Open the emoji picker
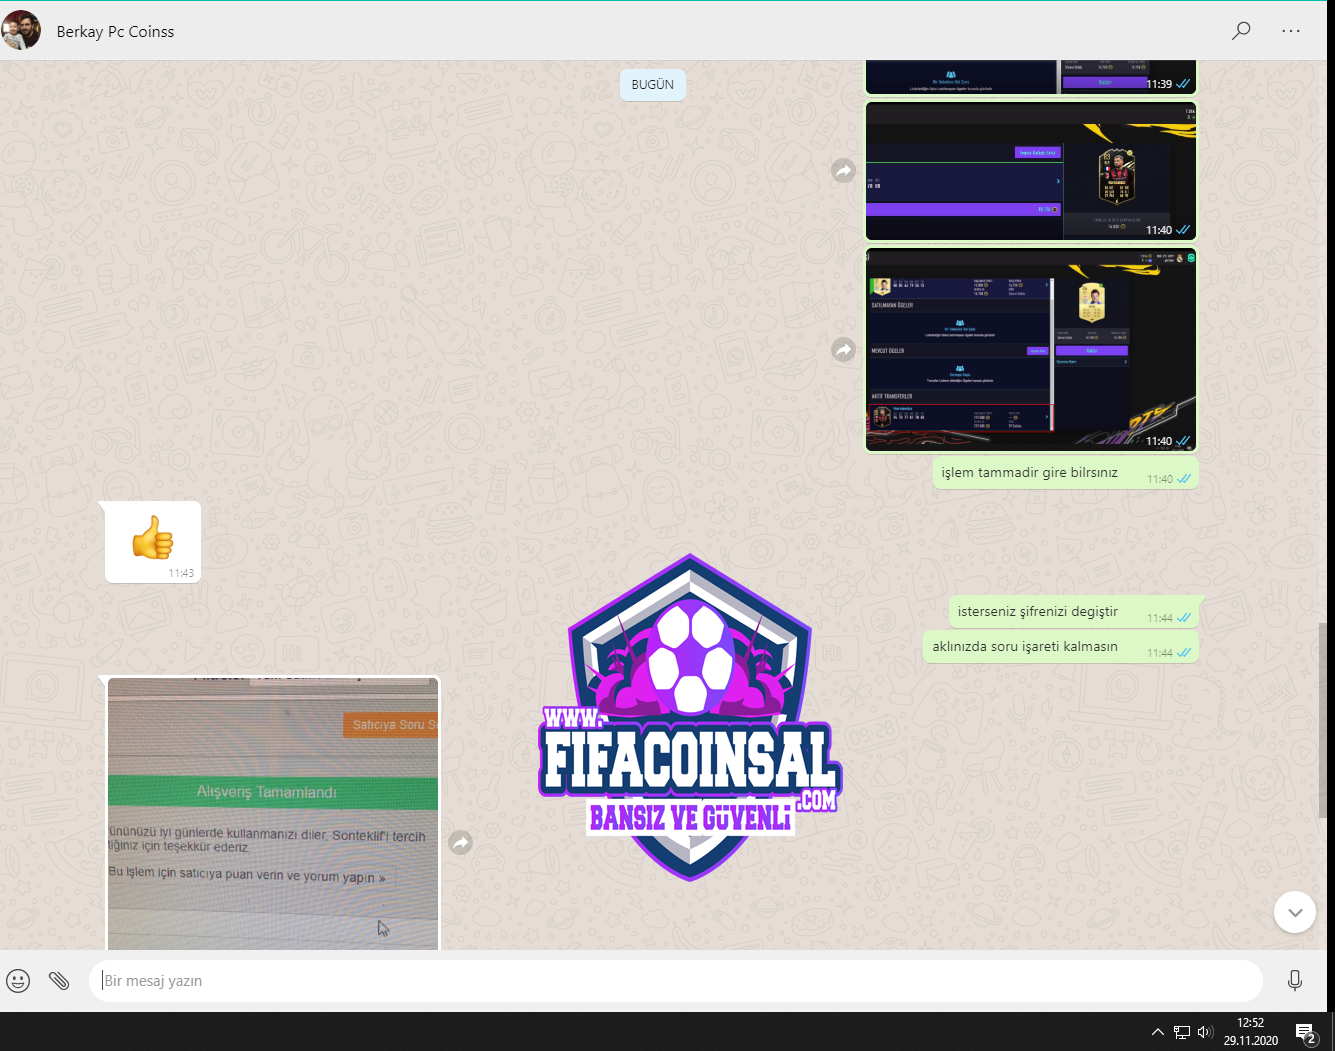This screenshot has height=1051, width=1335. pyautogui.click(x=18, y=981)
